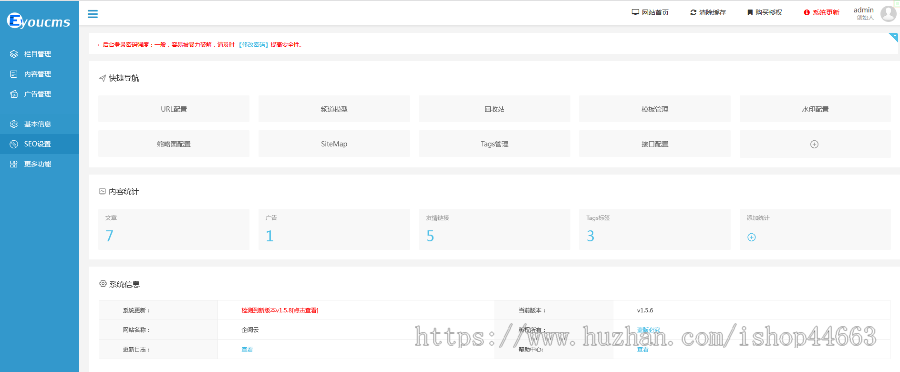
Task: Open the admin user avatar
Action: 888,14
